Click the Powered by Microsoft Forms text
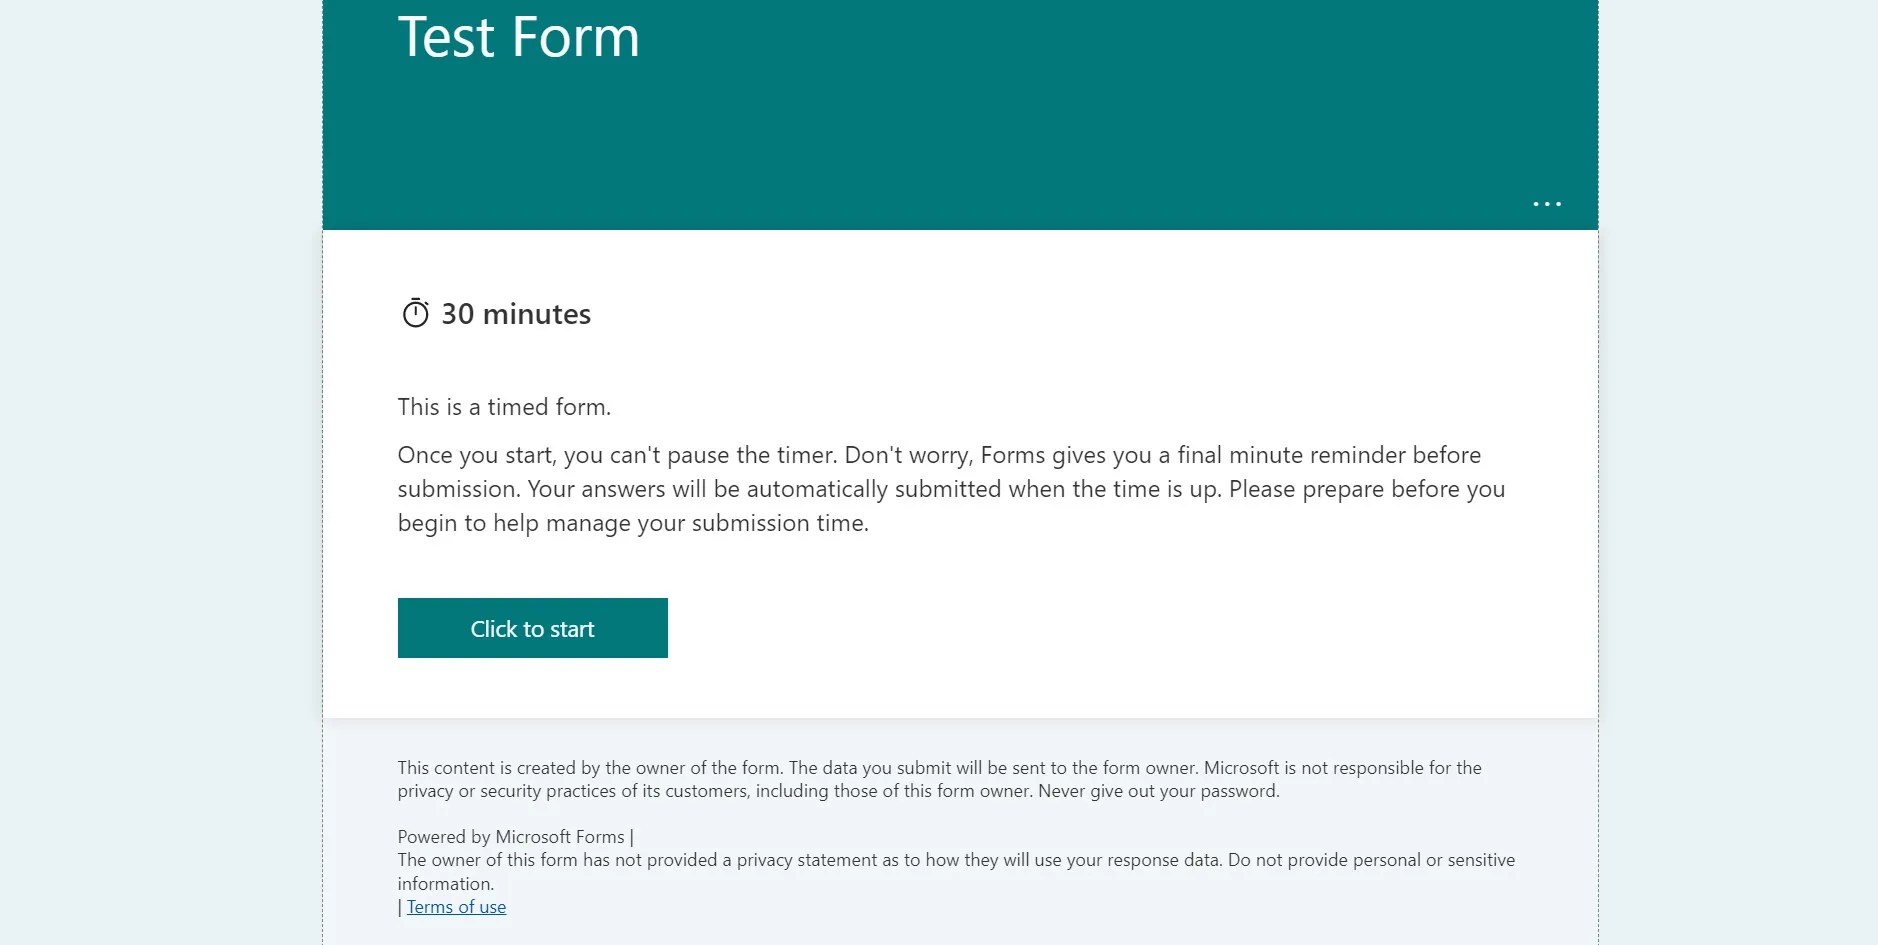This screenshot has height=945, width=1878. (510, 836)
